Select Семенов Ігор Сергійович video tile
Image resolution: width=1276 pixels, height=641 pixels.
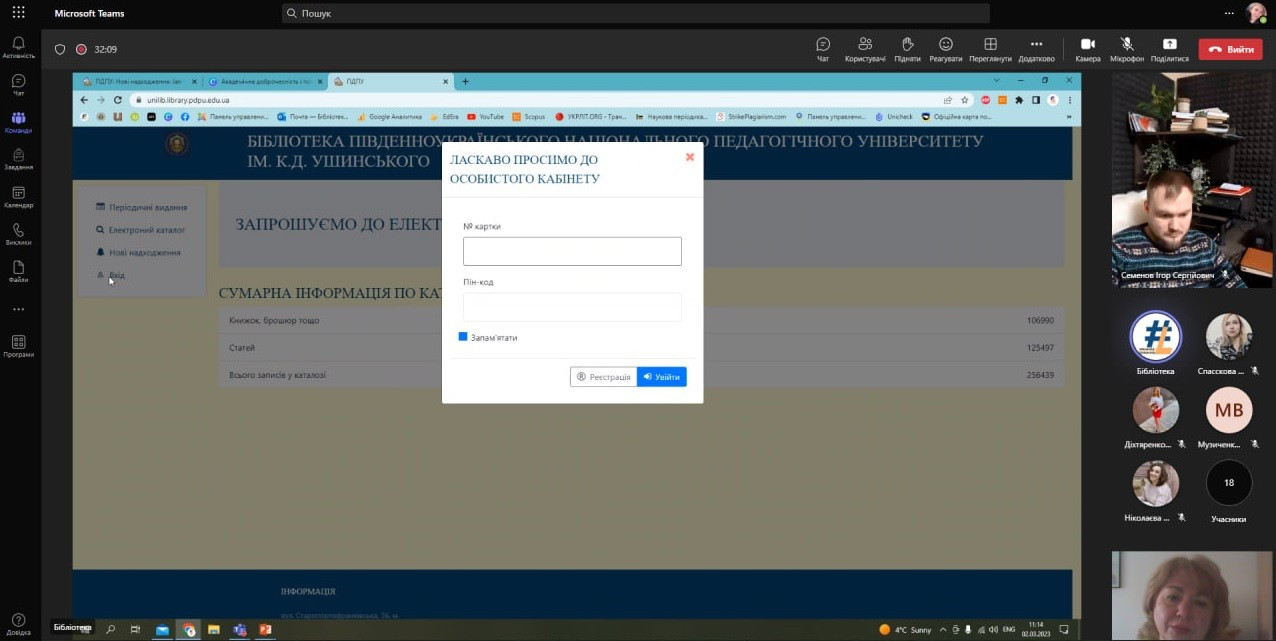[1192, 180]
